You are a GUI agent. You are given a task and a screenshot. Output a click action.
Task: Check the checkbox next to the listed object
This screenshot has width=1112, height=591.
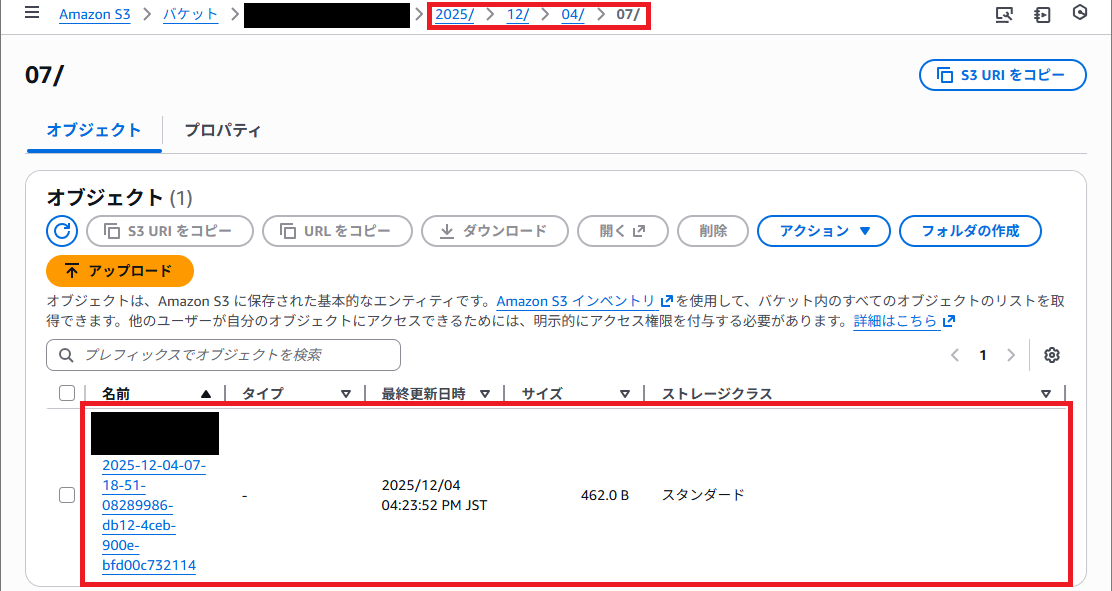point(67,494)
